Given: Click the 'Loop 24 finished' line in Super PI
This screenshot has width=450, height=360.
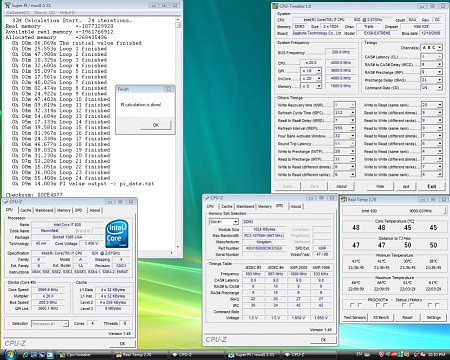Looking at the screenshot, I should tap(61, 178).
